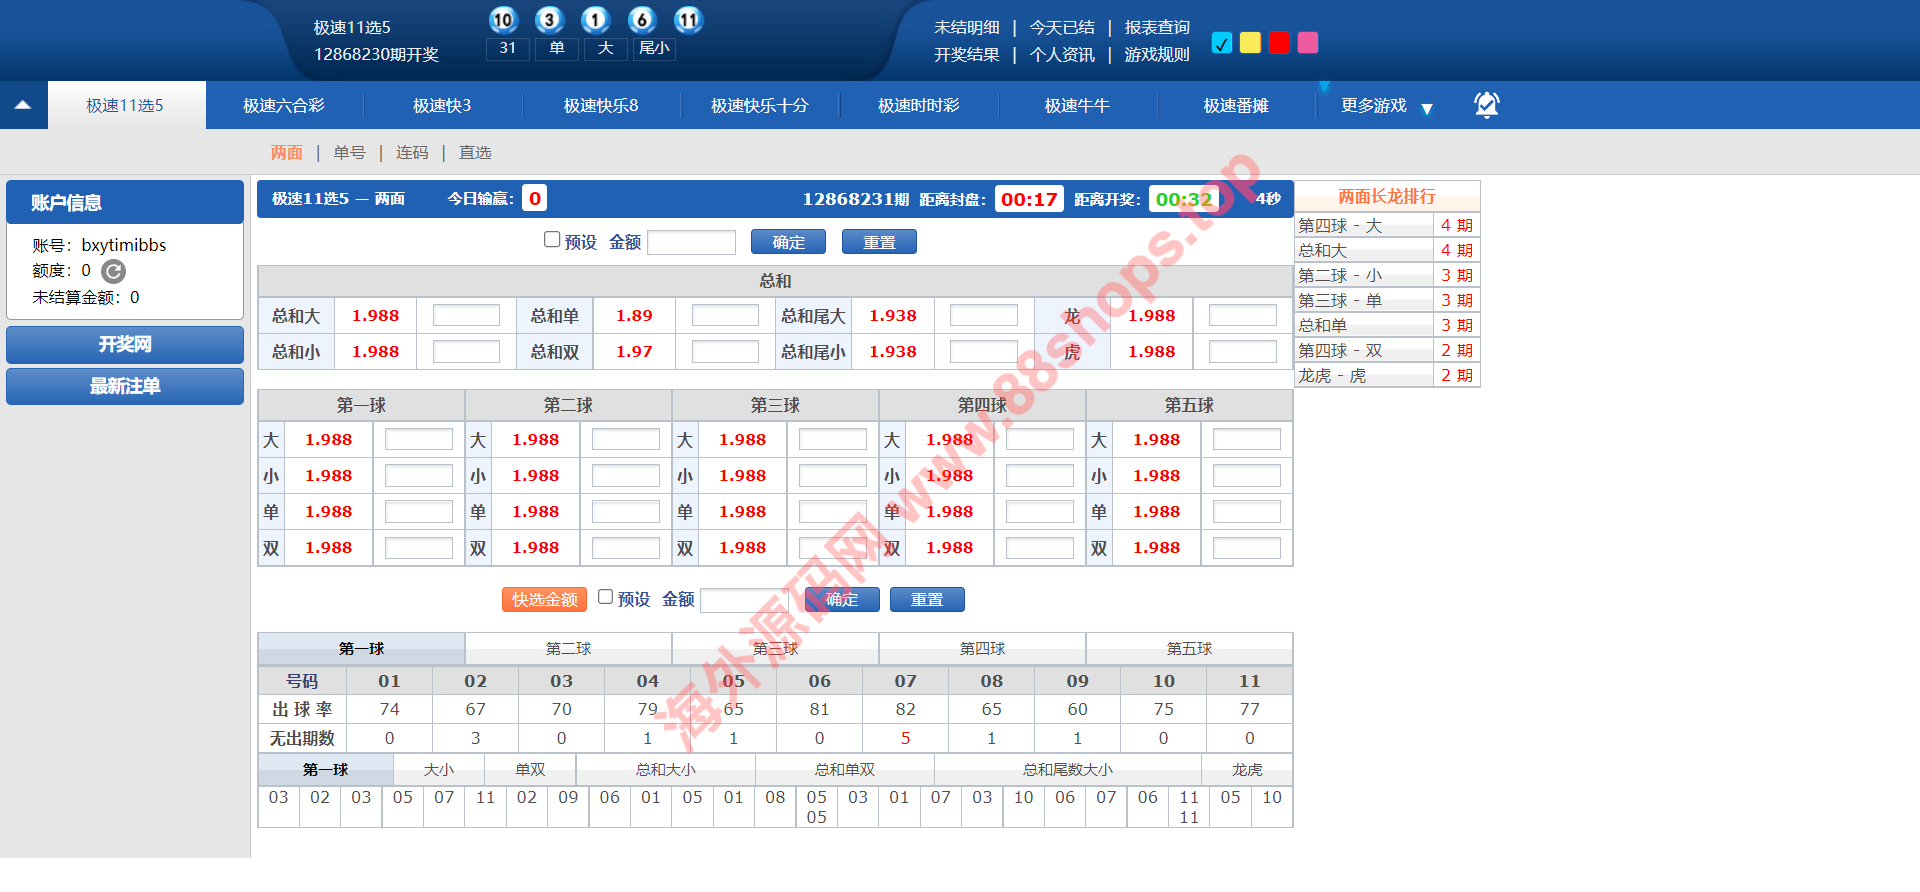Select the blue checked theme color
The height and width of the screenshot is (892, 1920).
coord(1221,43)
